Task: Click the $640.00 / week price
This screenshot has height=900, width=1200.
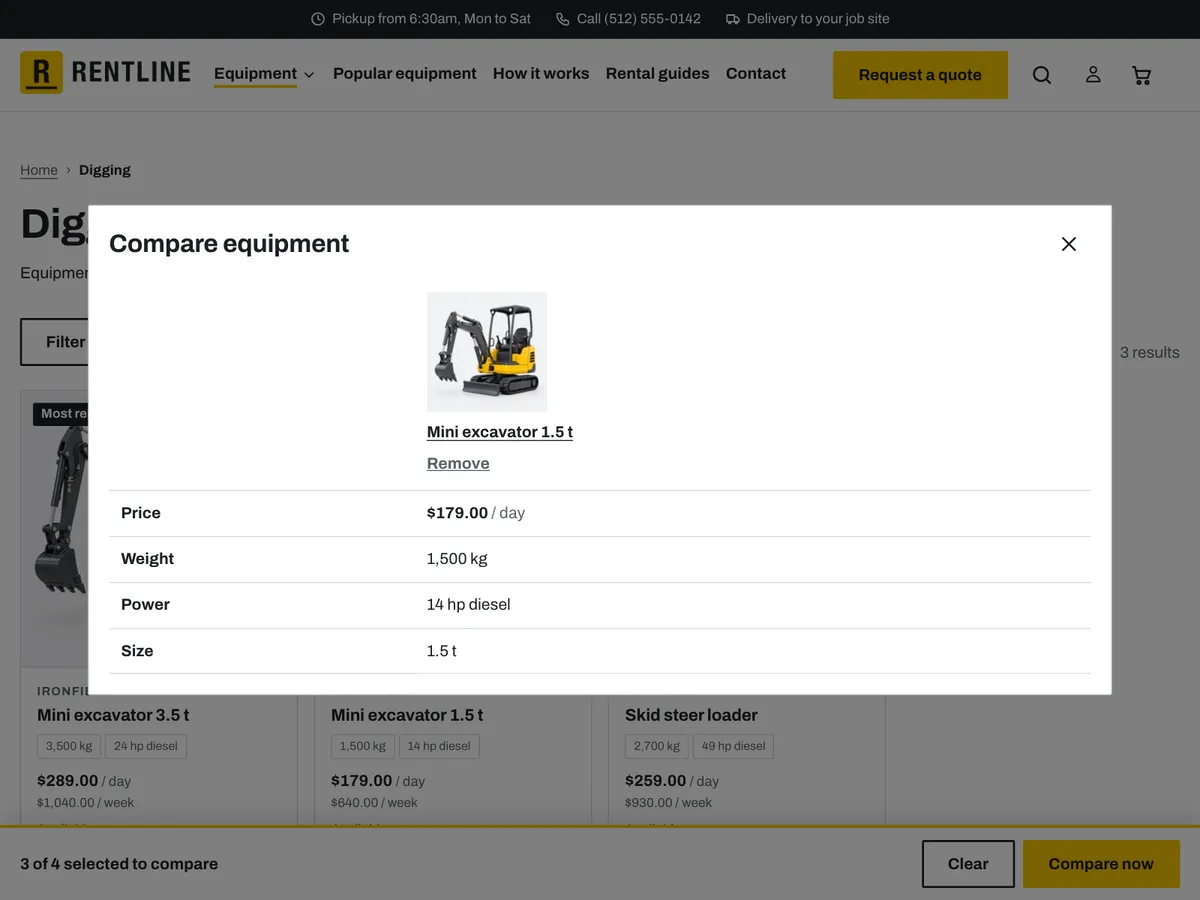Action: tap(374, 803)
